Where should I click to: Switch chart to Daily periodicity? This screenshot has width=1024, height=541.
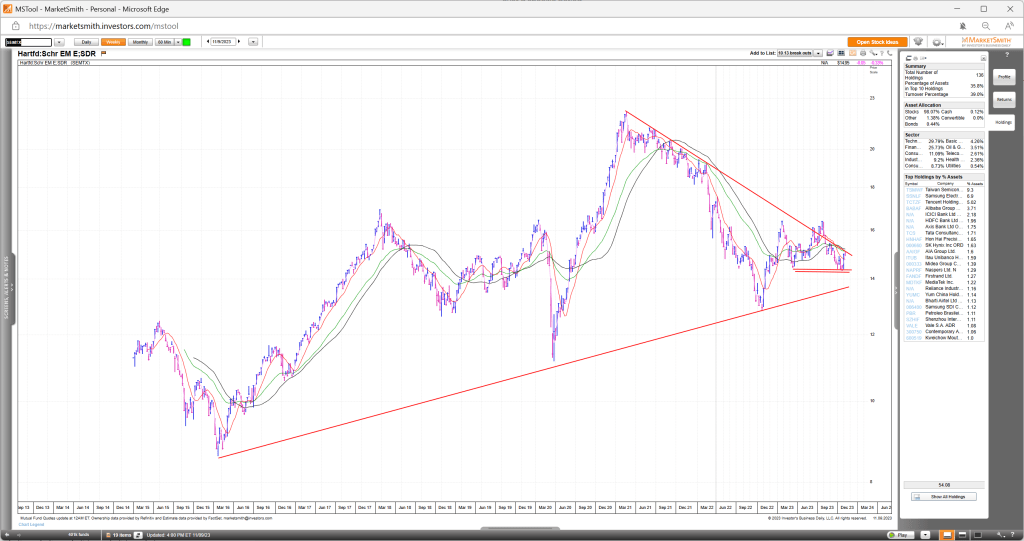point(86,42)
